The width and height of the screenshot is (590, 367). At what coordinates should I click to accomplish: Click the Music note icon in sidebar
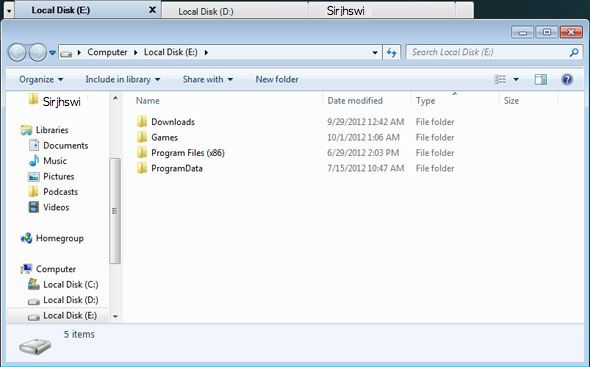[x=34, y=161]
